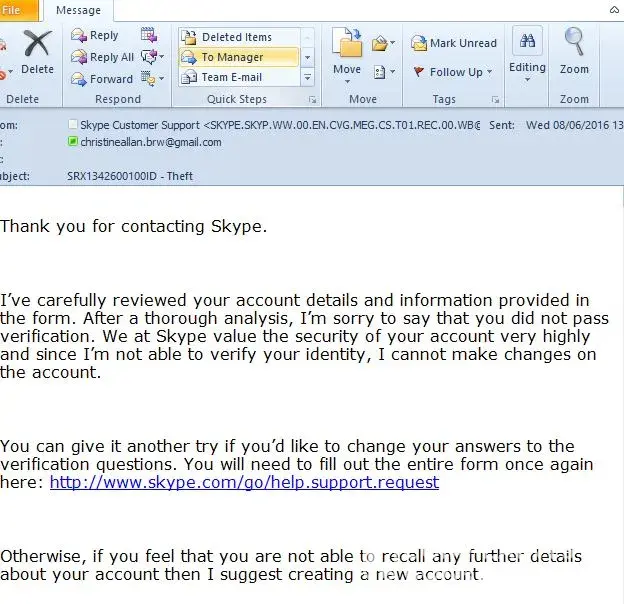Collapse the ribbon with the arrow
Viewport: 624px width, 604px height.
coord(609,10)
